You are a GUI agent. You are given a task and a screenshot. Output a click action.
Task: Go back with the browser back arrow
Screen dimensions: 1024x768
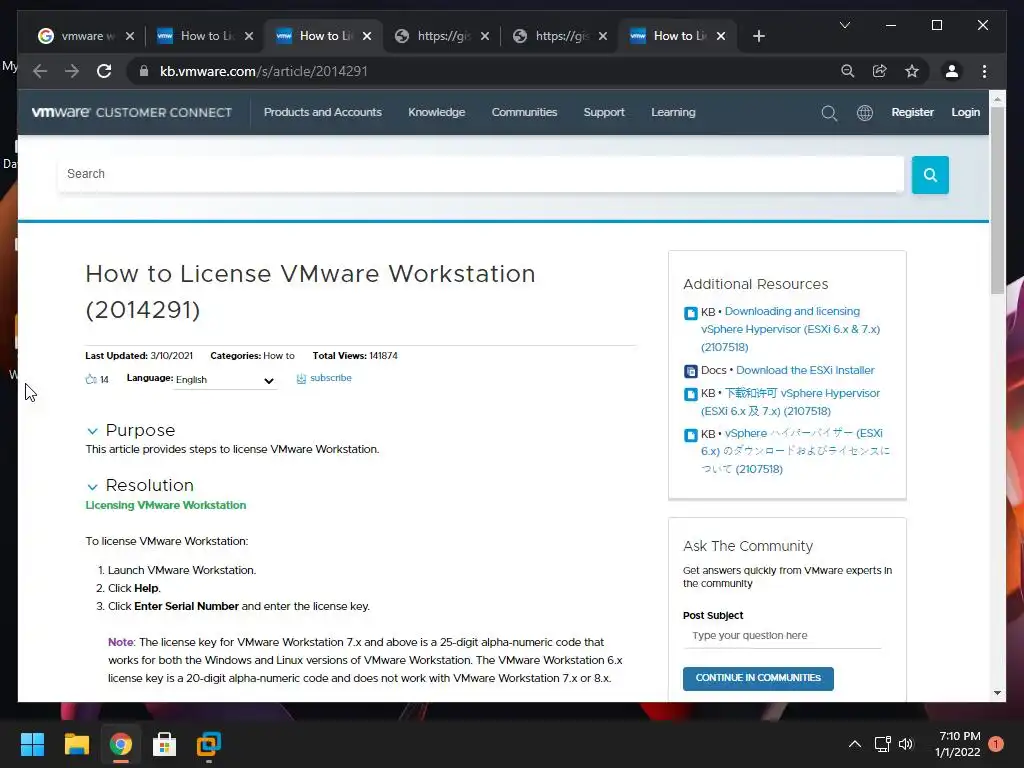coord(40,71)
